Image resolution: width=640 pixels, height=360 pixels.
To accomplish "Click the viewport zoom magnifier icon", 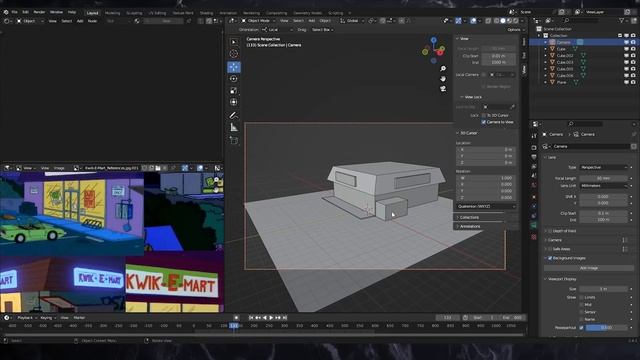I will click(x=443, y=69).
